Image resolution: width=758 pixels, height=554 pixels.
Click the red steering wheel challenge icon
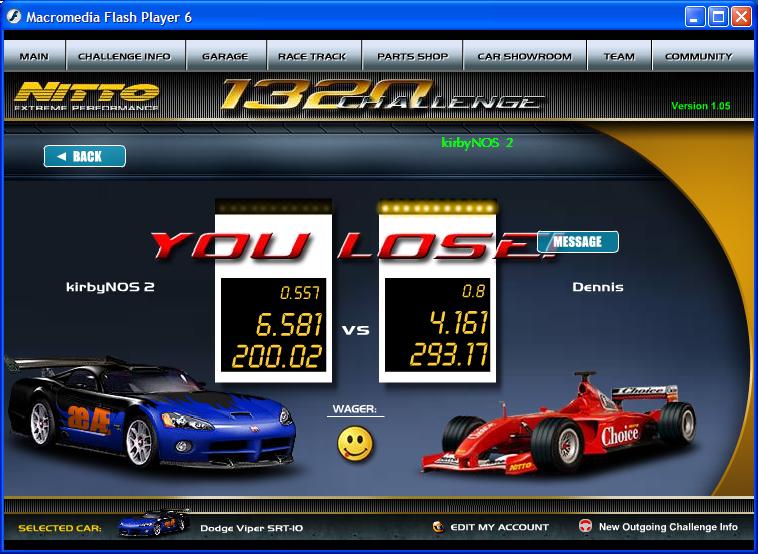click(585, 526)
